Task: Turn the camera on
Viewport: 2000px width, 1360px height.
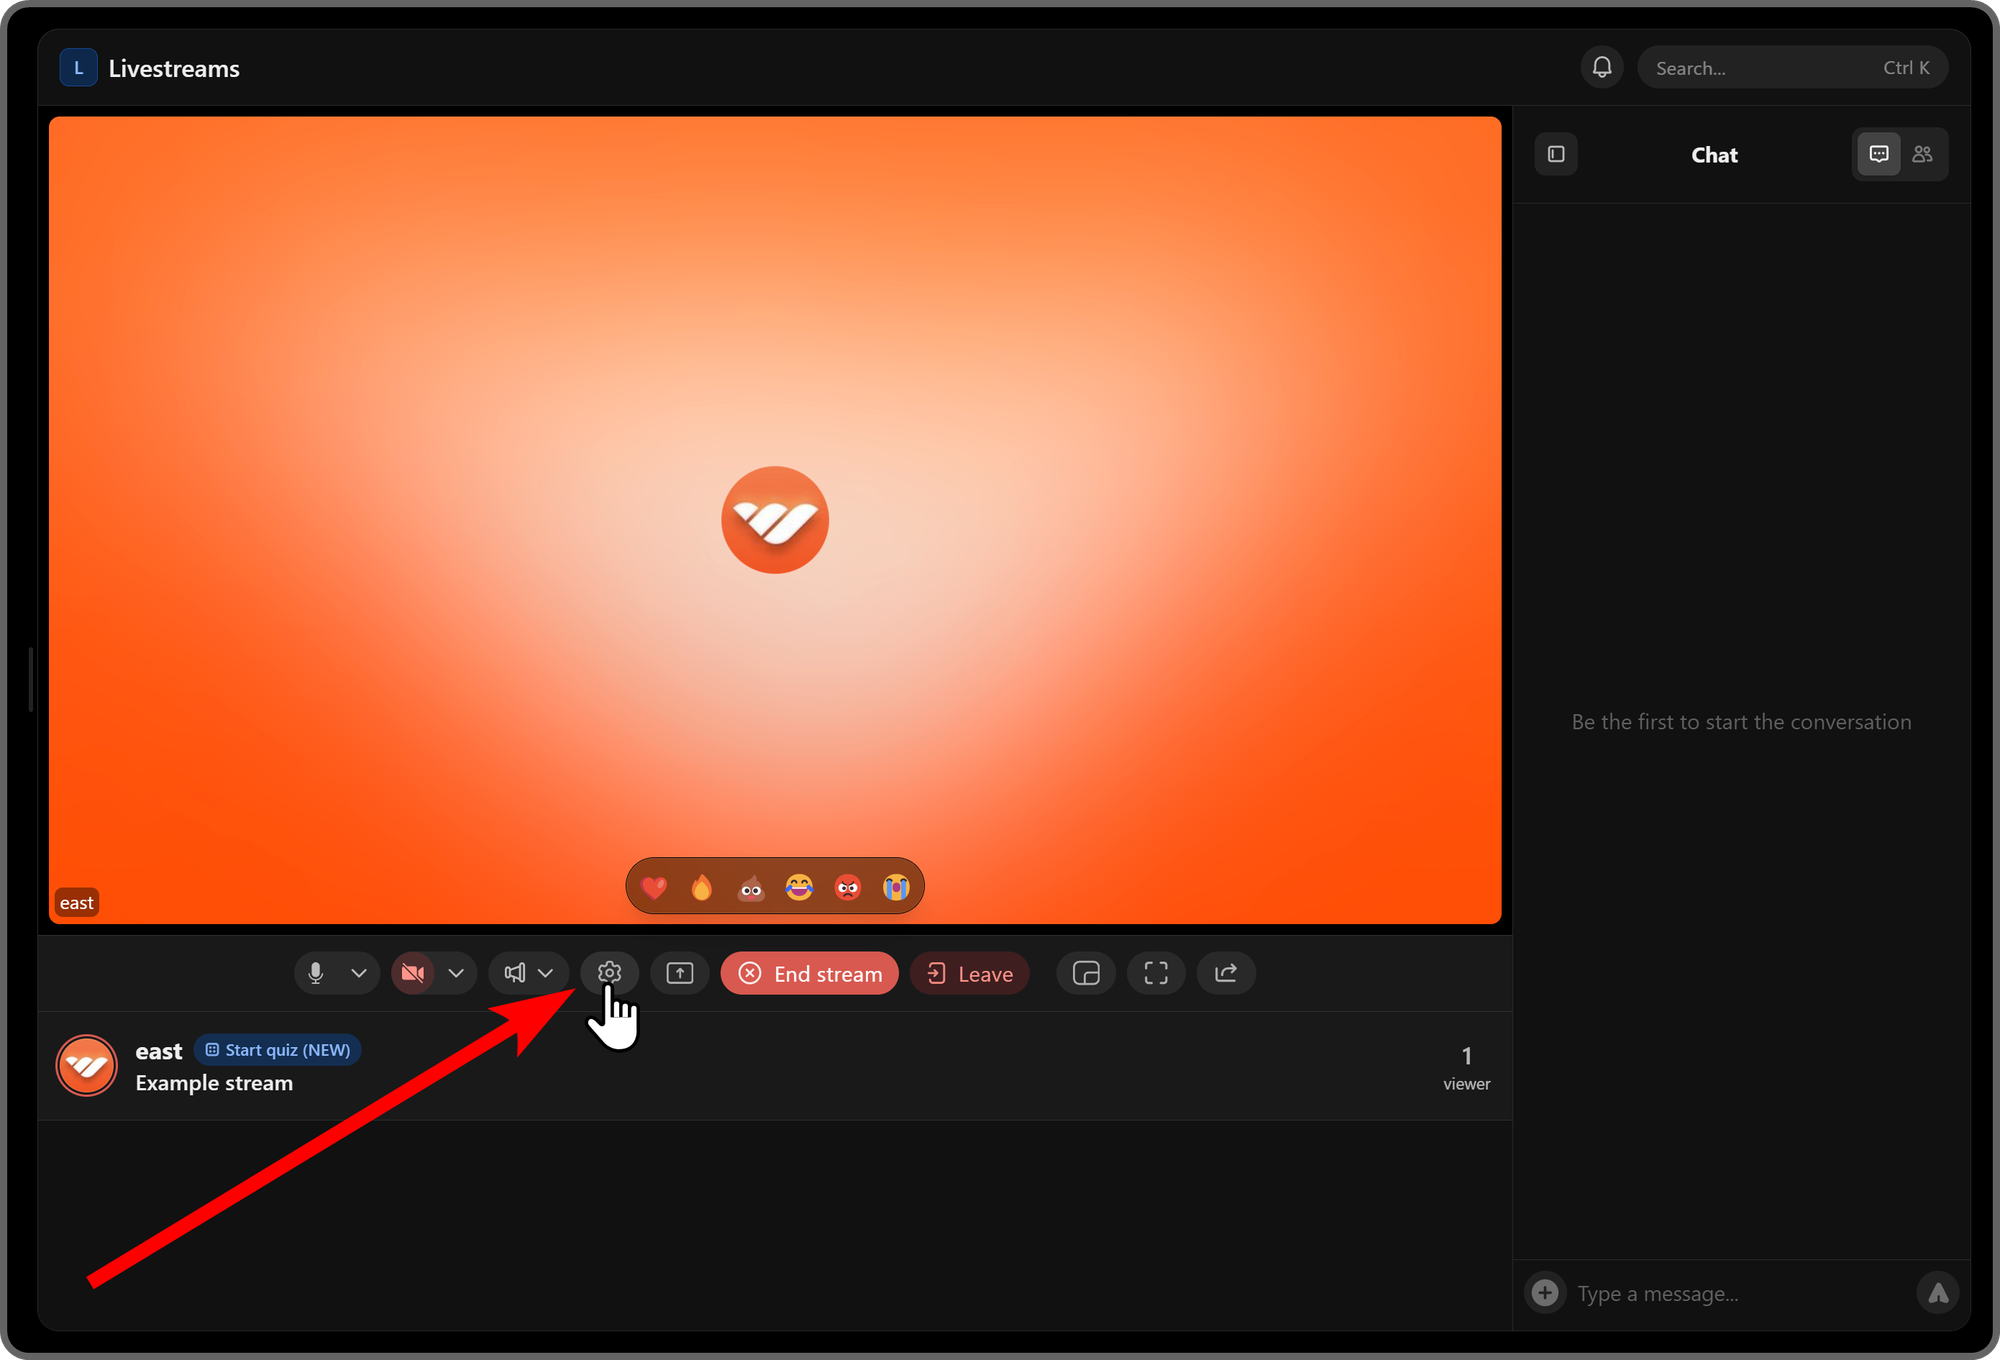Action: click(413, 973)
